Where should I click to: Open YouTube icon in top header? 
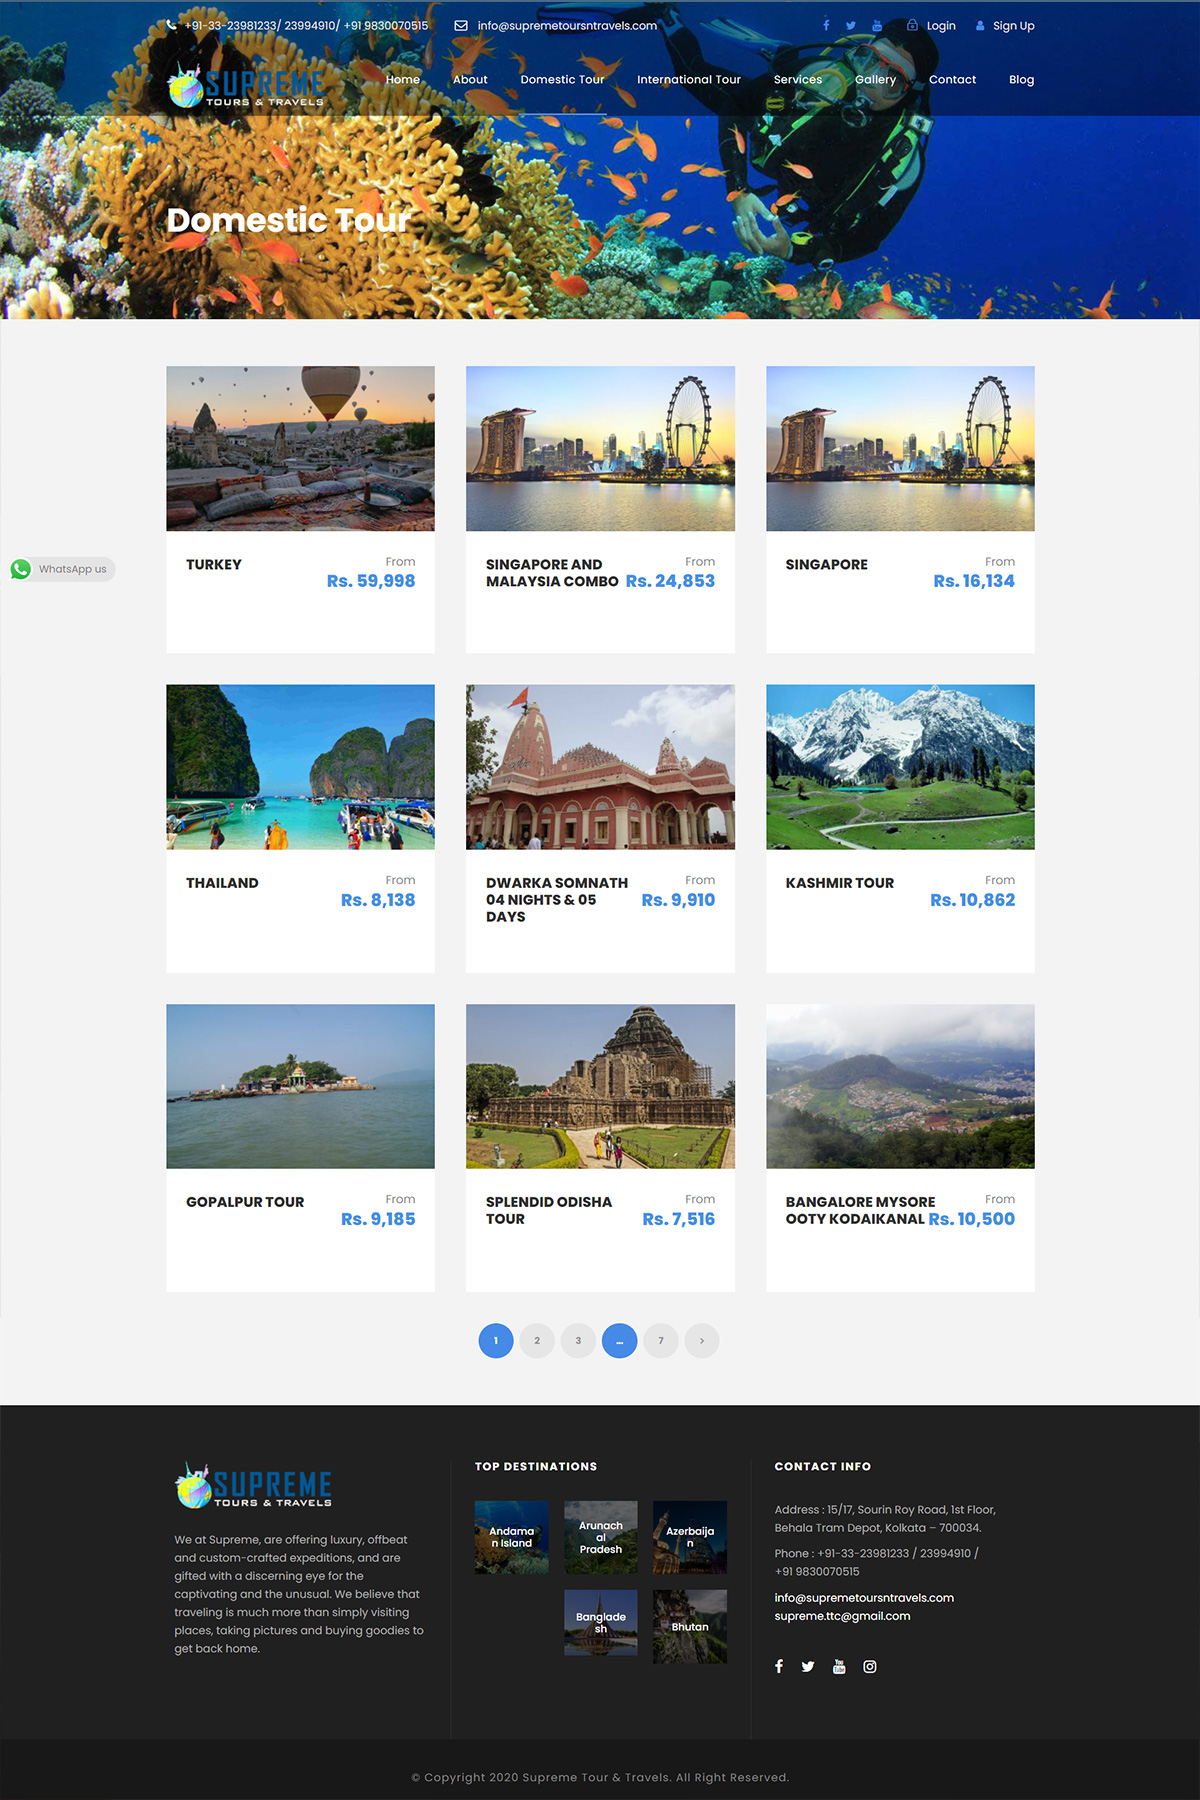[x=877, y=25]
